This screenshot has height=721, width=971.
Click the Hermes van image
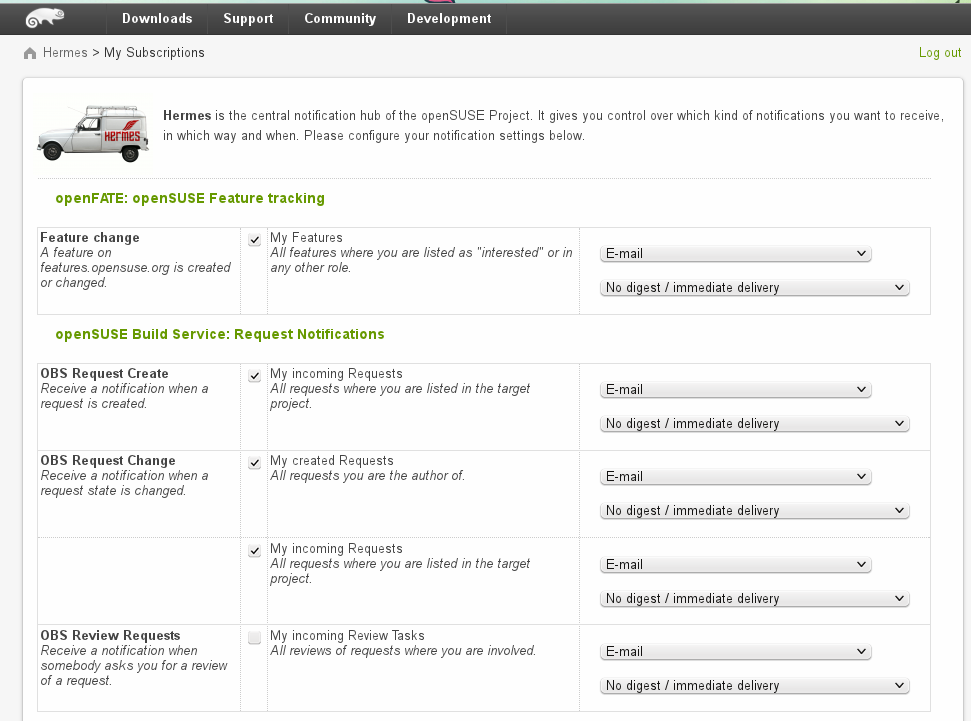(x=93, y=133)
